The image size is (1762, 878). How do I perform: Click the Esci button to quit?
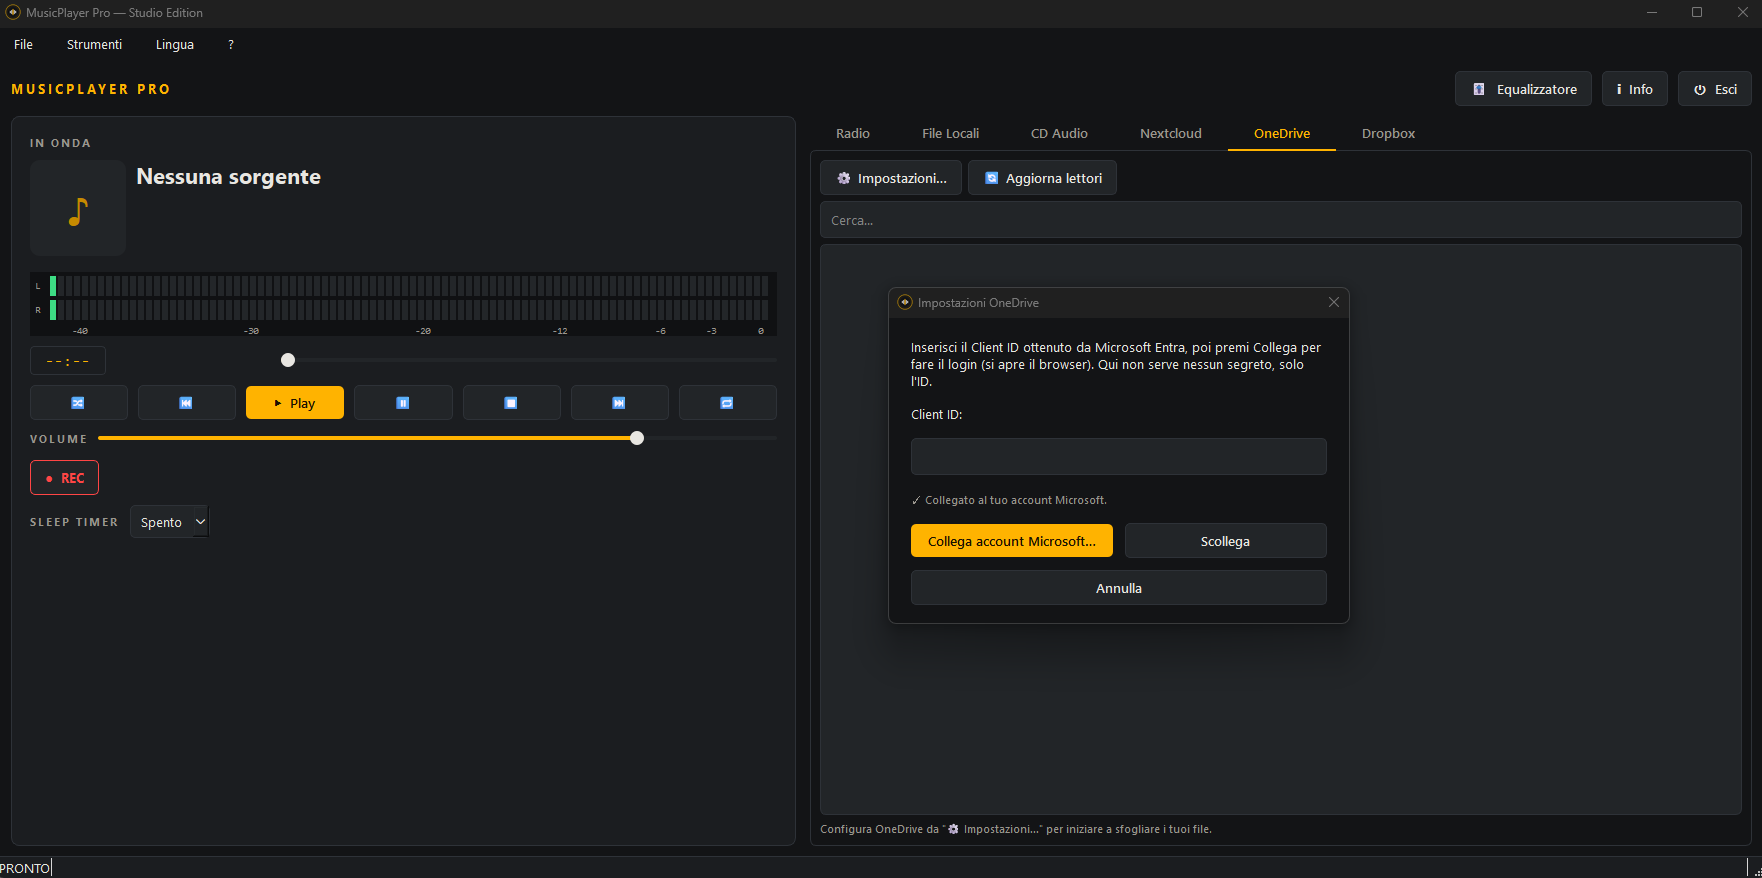(1714, 89)
